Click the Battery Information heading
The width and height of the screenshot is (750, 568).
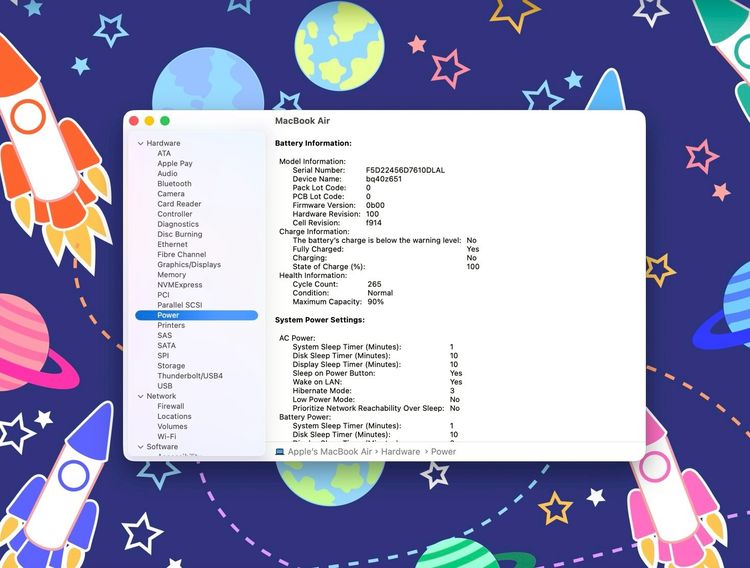[x=313, y=143]
